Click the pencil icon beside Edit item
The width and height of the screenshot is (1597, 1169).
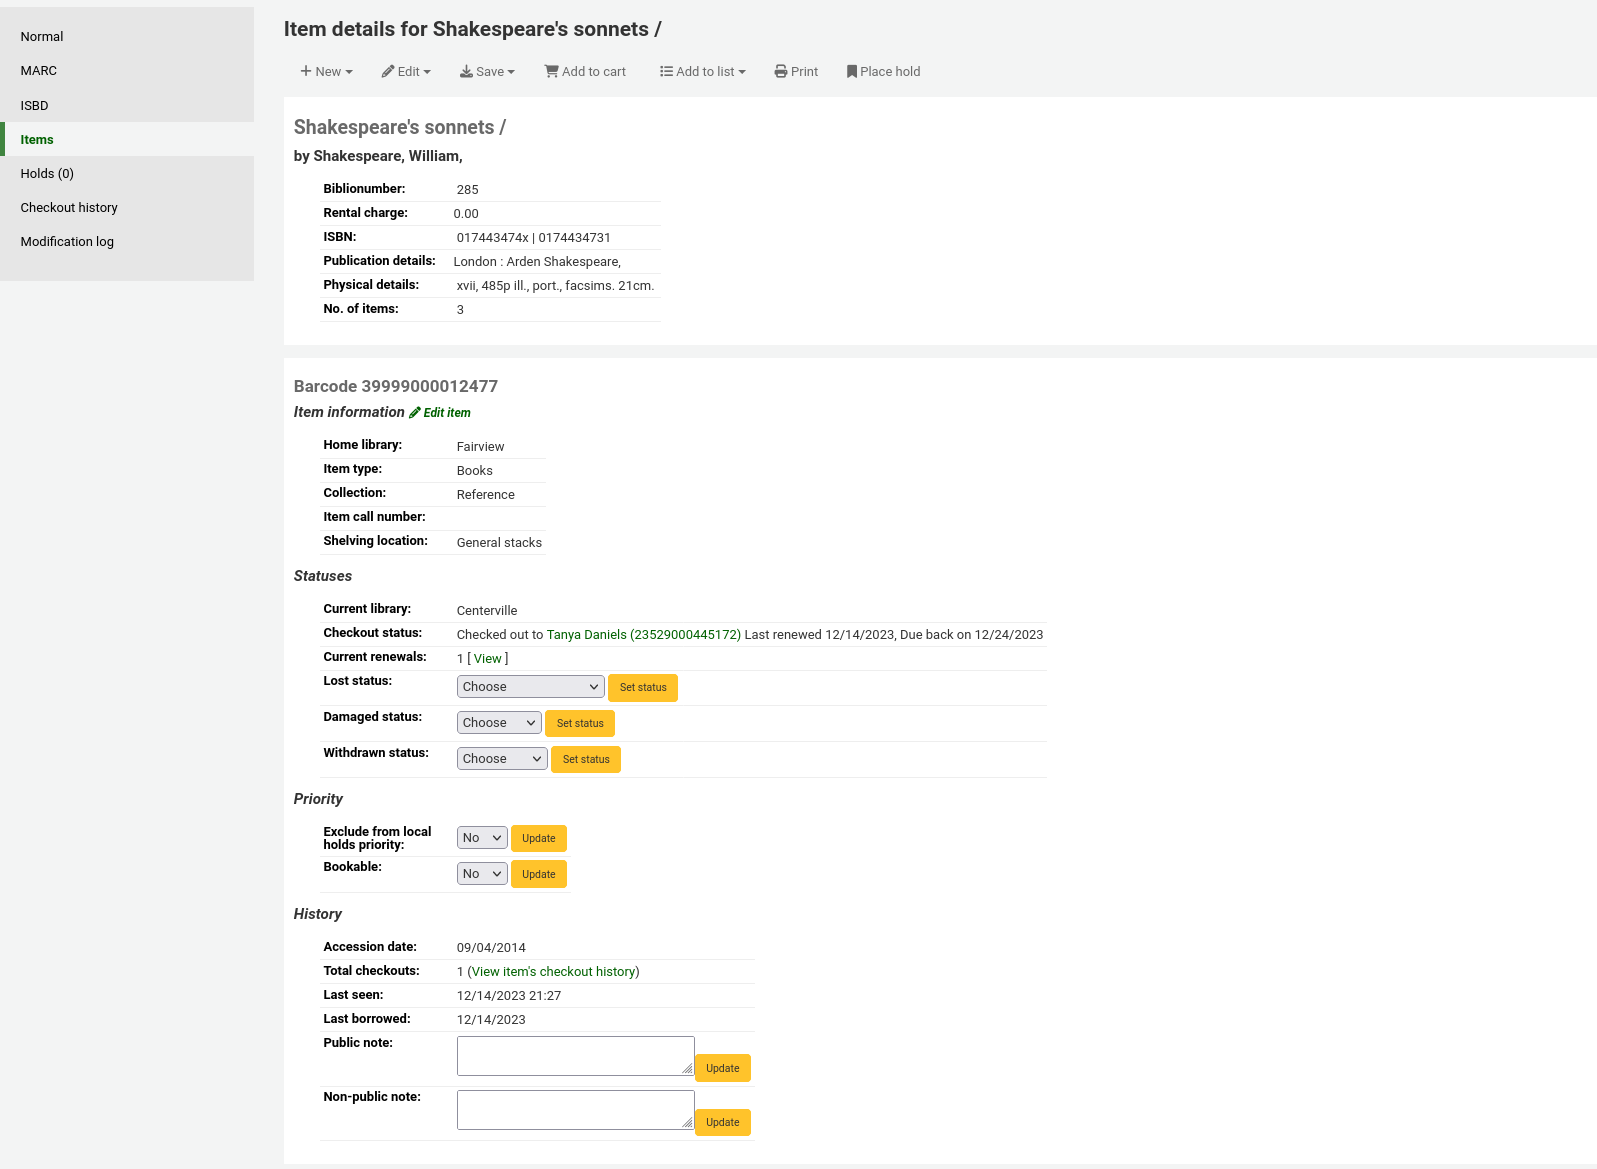415,412
